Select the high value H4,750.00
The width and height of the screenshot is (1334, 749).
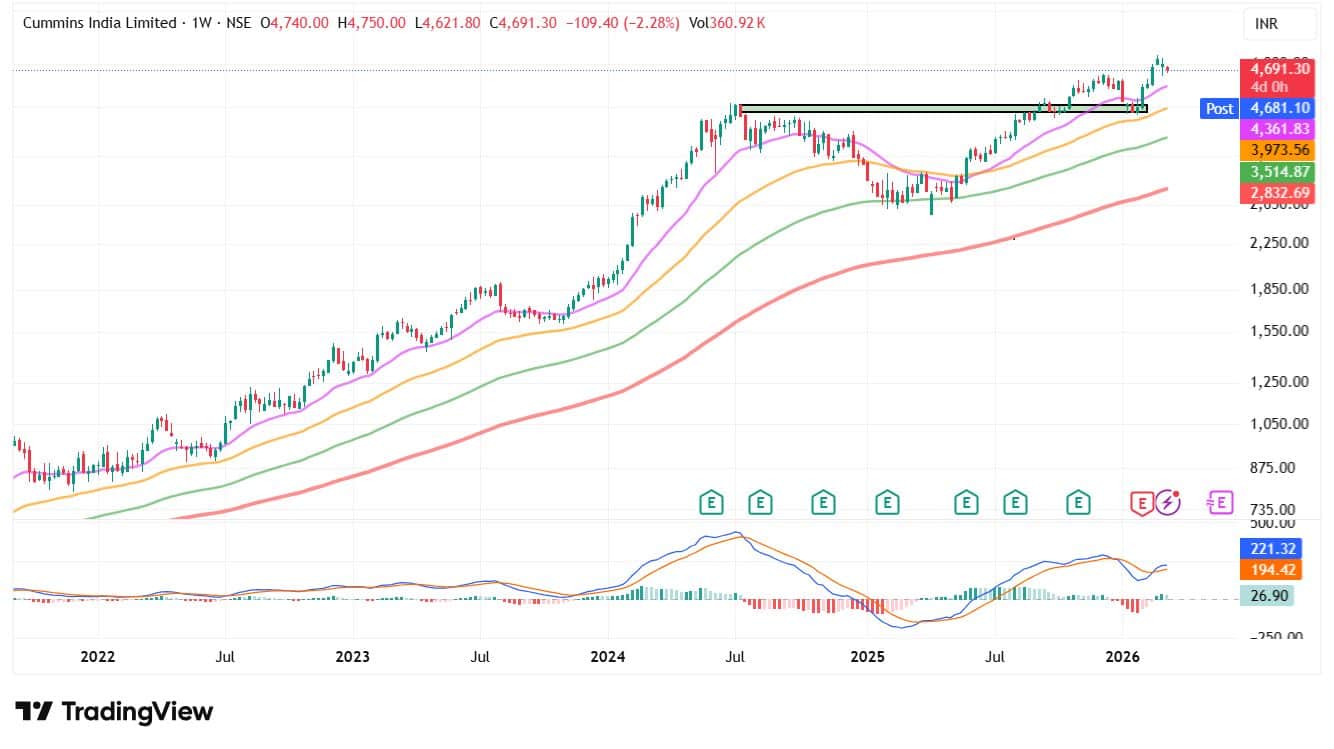point(372,22)
